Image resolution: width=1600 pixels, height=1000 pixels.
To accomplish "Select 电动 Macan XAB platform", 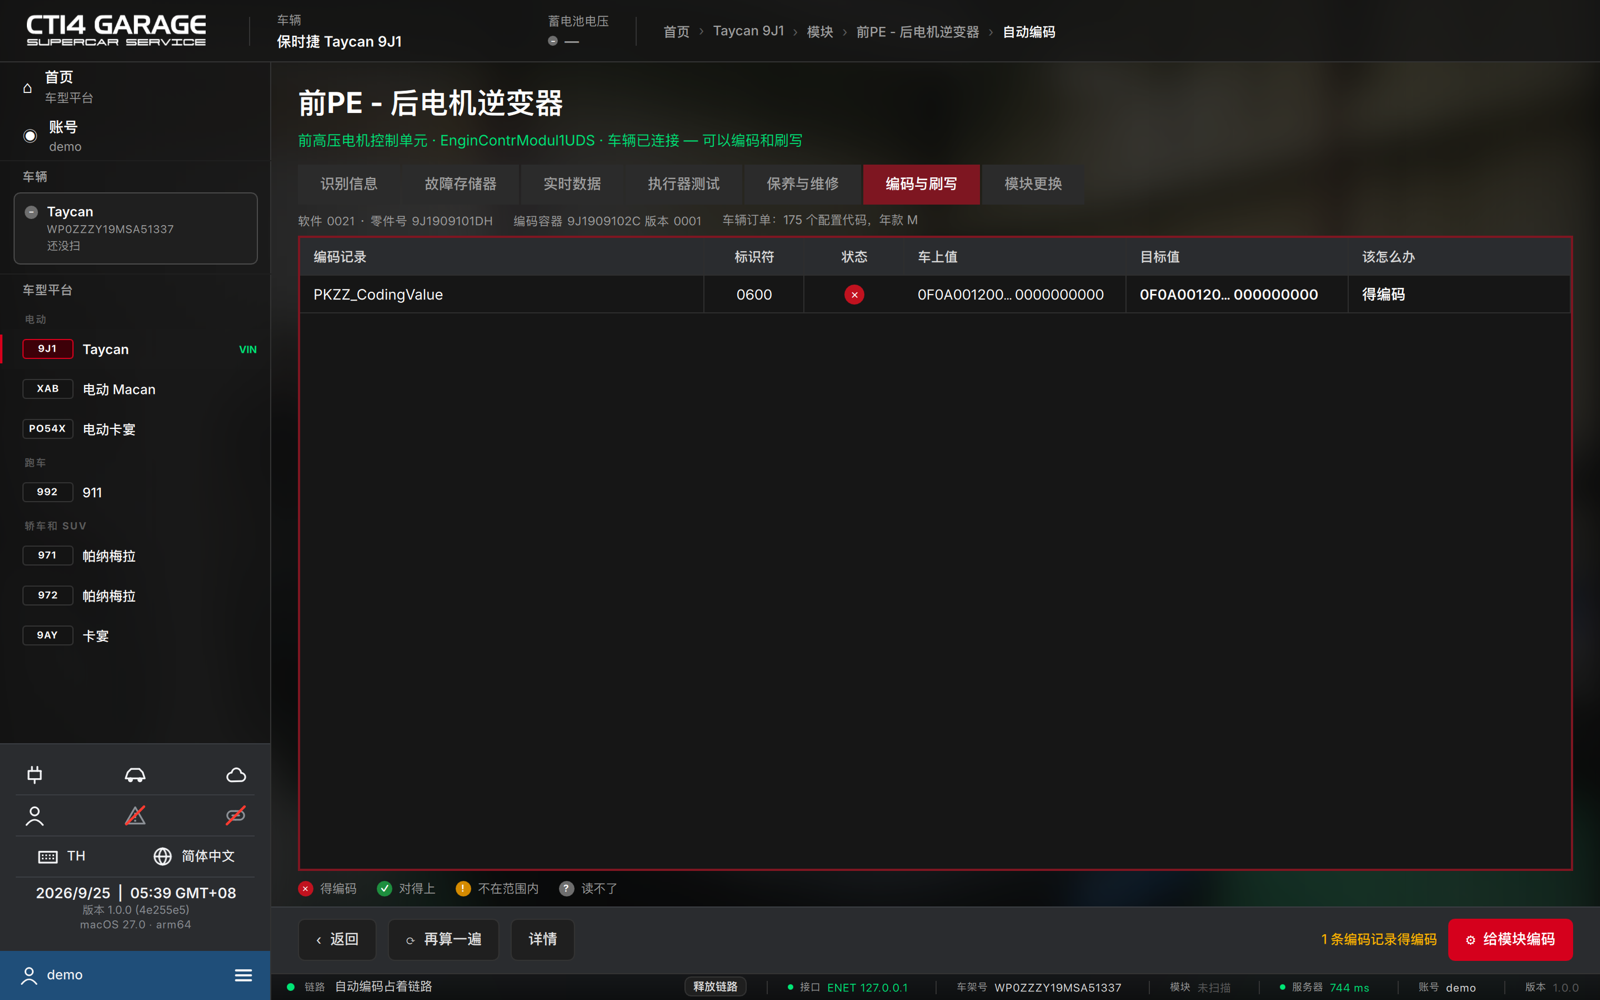I will click(x=135, y=389).
